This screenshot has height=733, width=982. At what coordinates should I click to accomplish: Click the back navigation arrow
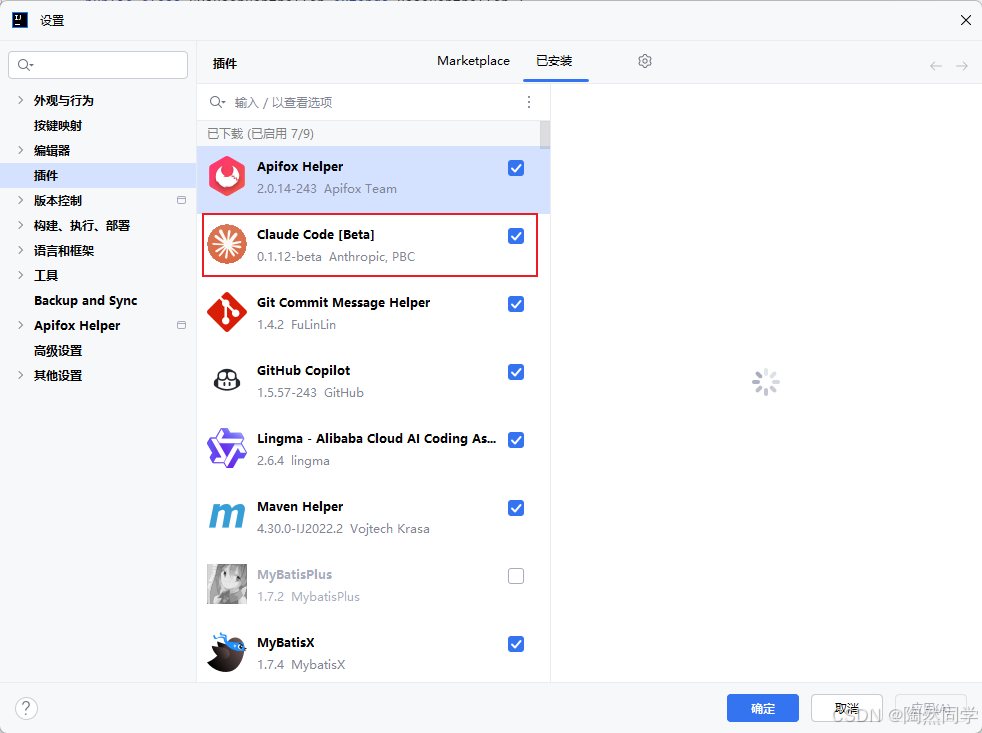point(936,66)
